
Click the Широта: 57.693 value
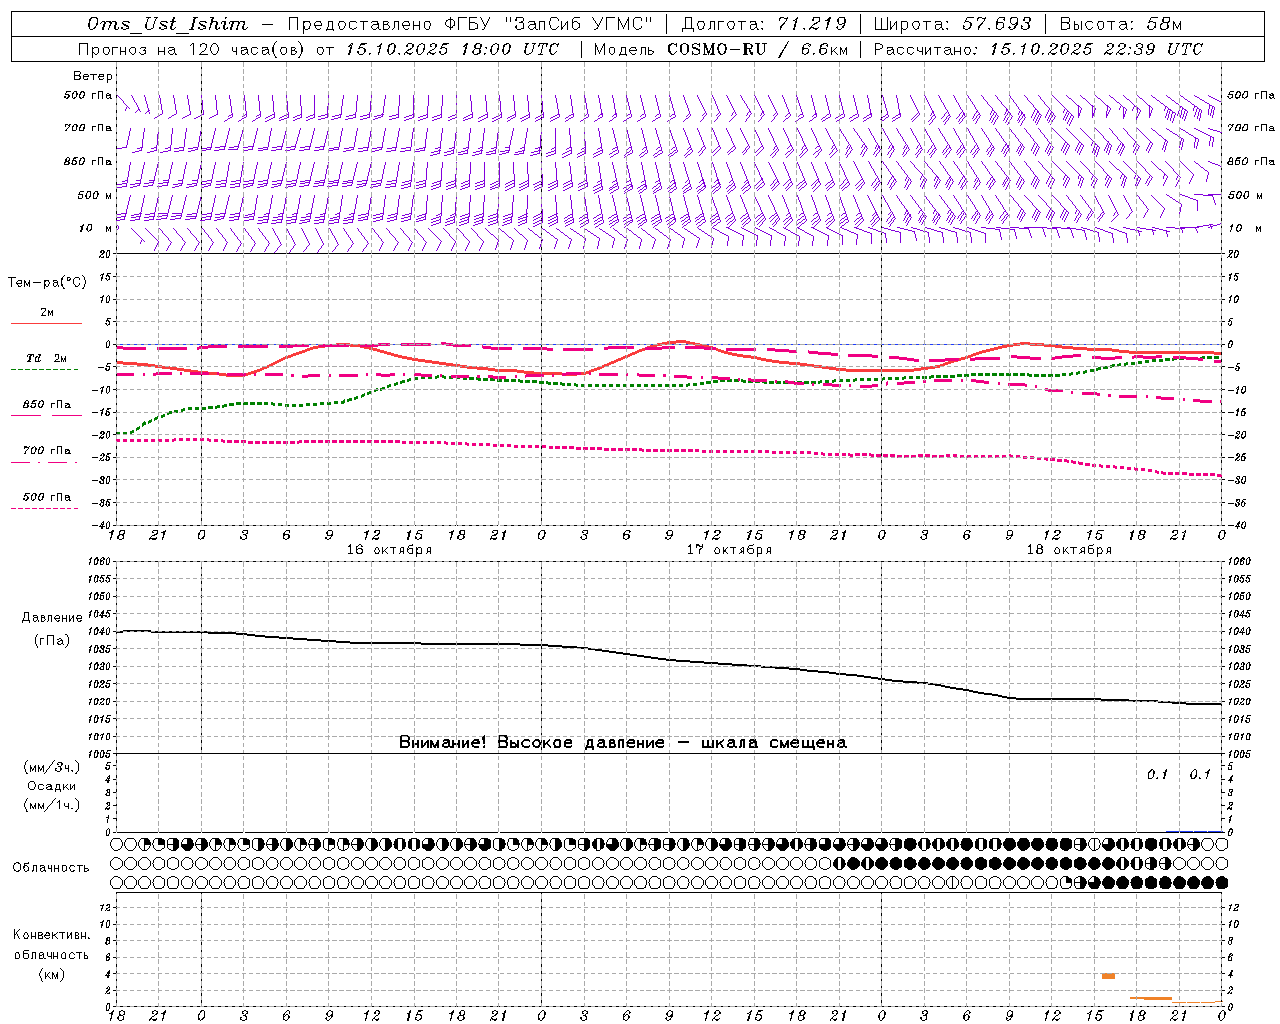tap(952, 24)
